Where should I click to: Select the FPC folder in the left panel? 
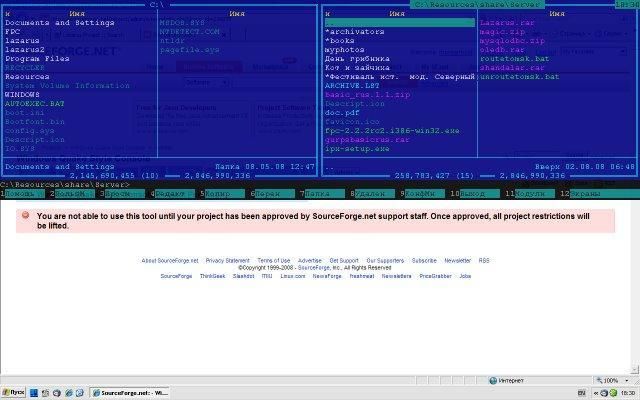click(13, 32)
